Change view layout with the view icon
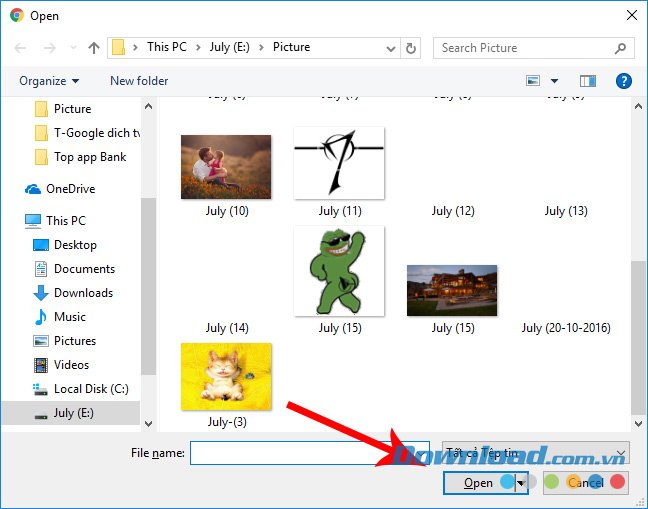The height and width of the screenshot is (509, 648). click(533, 81)
